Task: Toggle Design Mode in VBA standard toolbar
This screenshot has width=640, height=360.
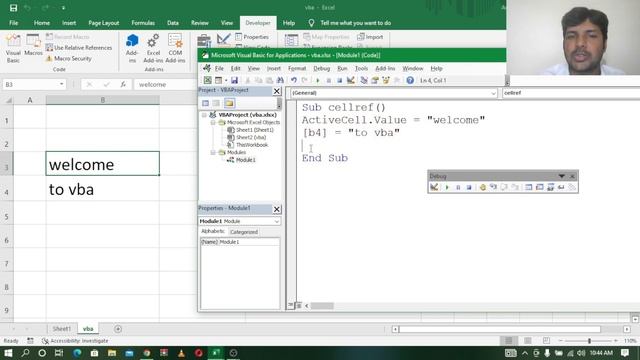Action: pyautogui.click(x=350, y=80)
